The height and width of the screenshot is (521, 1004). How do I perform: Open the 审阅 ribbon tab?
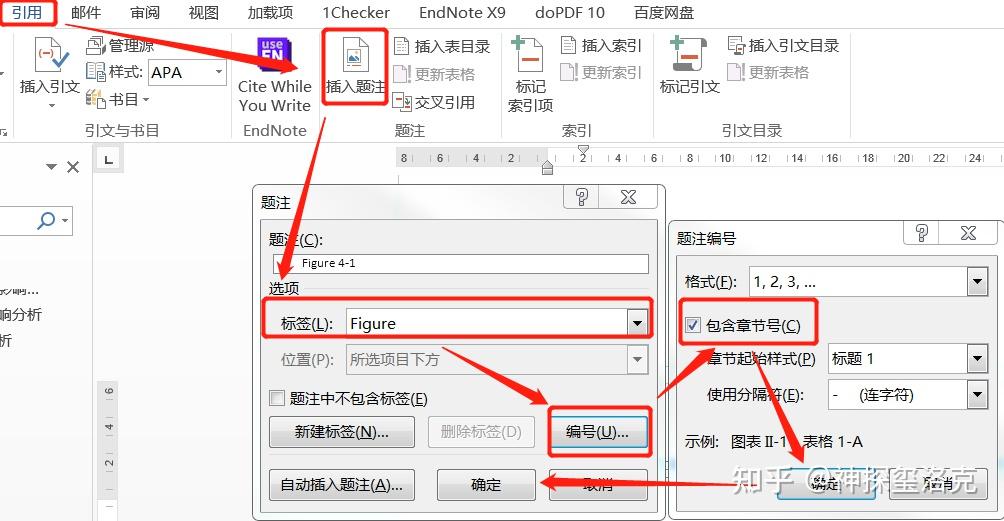pos(145,12)
